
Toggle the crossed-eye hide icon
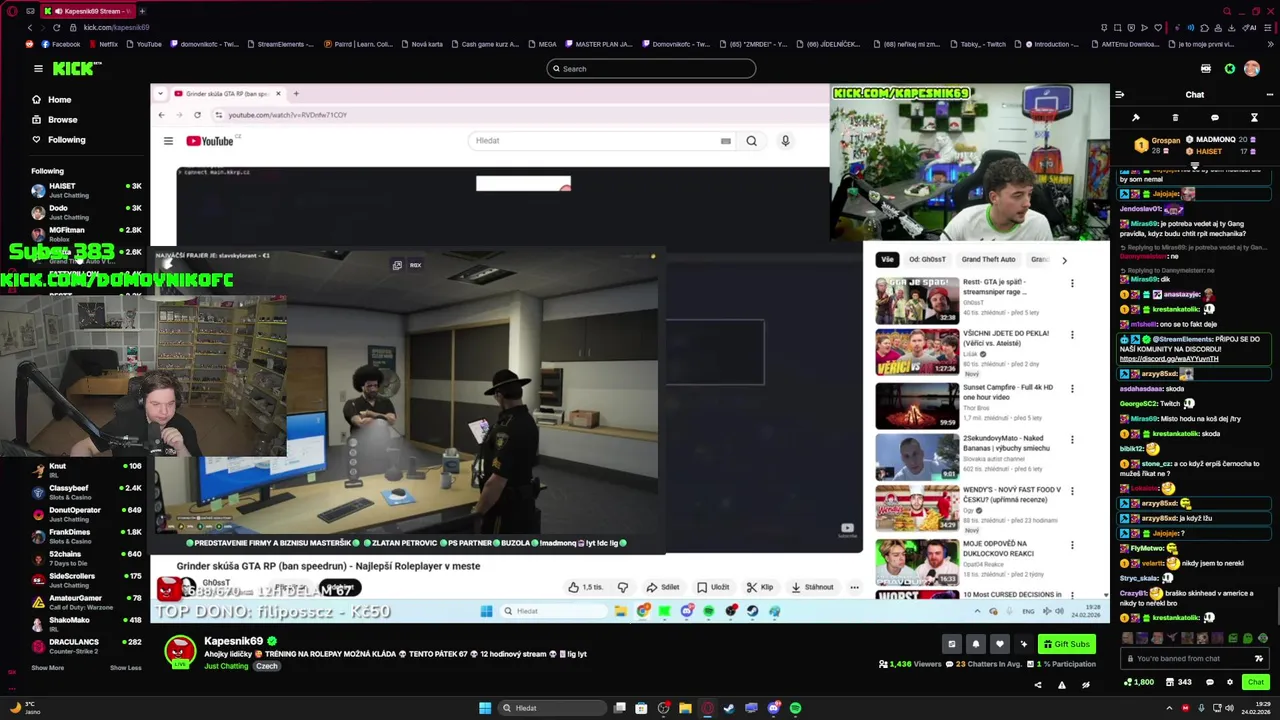1085,685
